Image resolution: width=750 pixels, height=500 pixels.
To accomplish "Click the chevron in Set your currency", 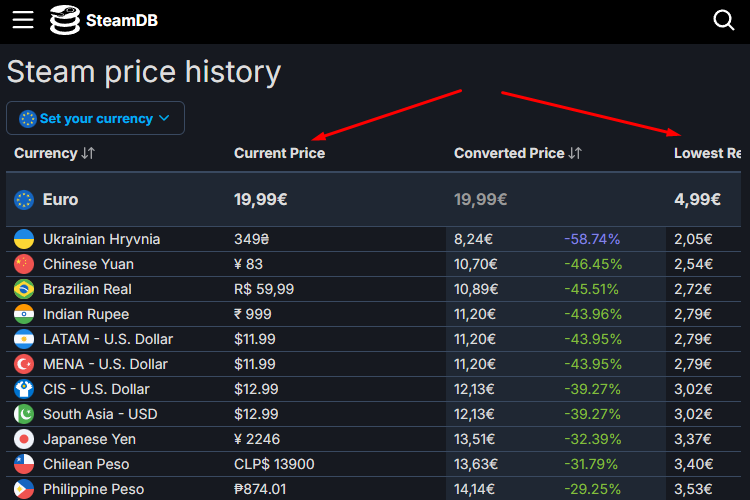I will click(x=164, y=118).
